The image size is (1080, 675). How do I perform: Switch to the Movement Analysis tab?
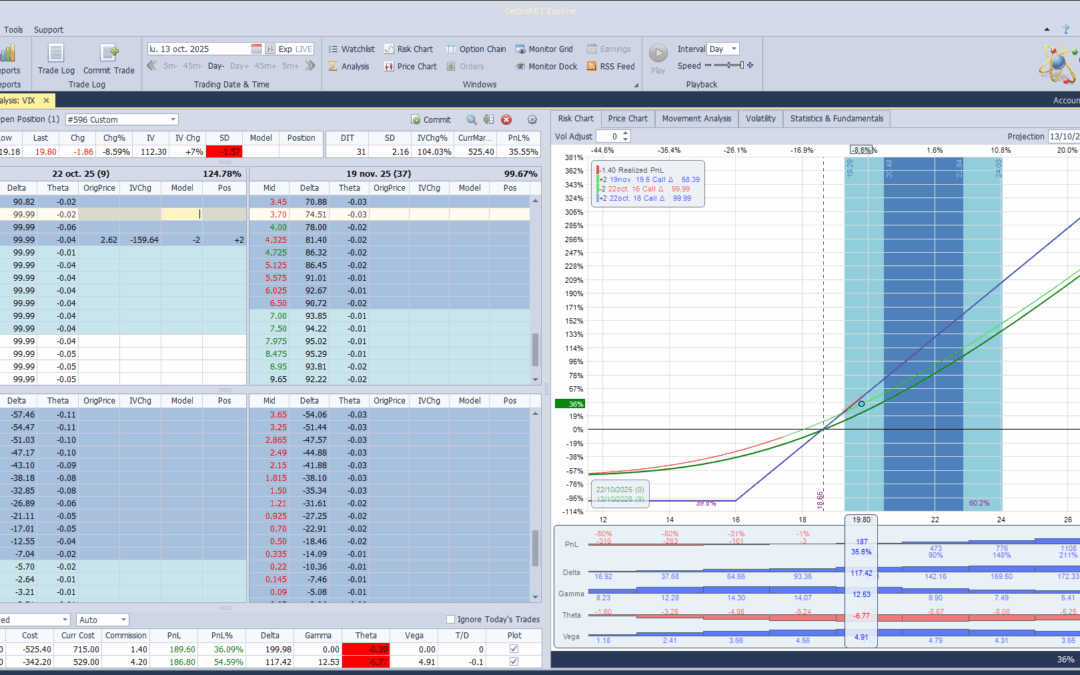point(696,118)
